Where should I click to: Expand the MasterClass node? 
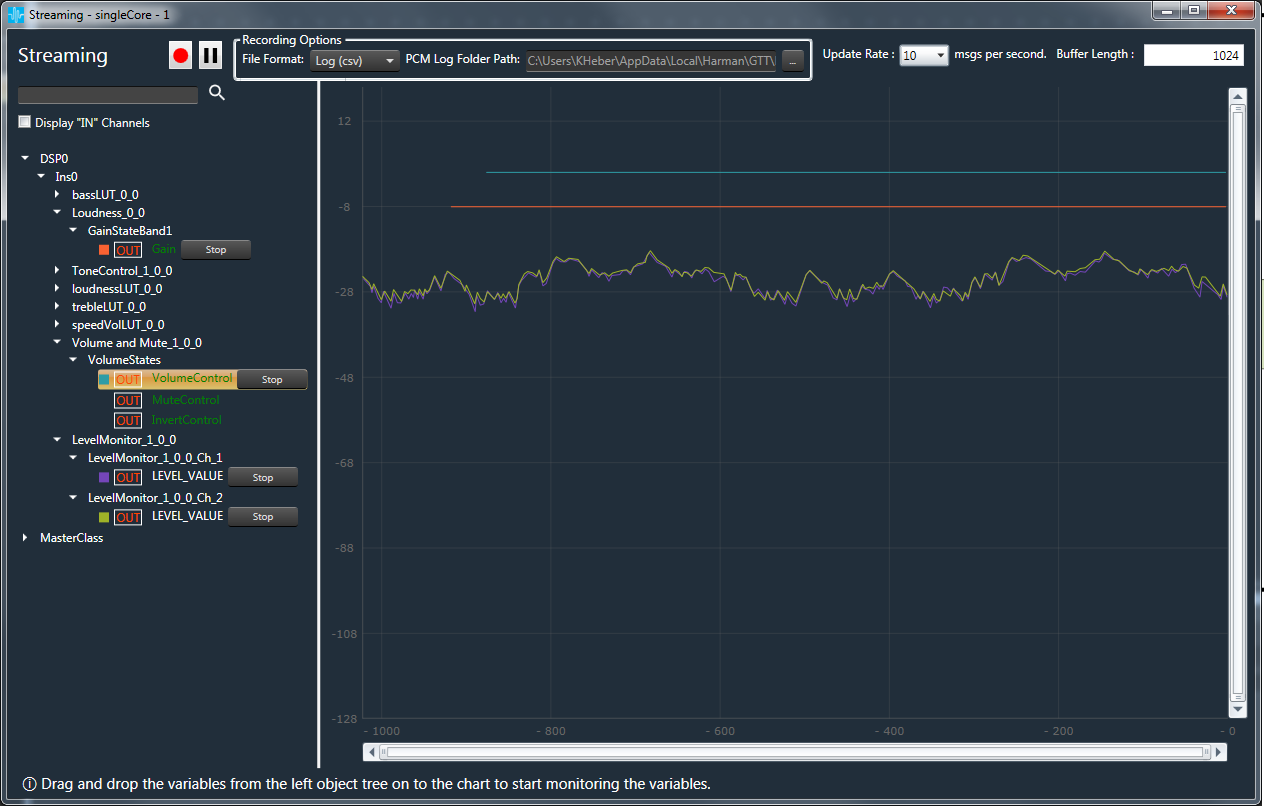[x=25, y=537]
